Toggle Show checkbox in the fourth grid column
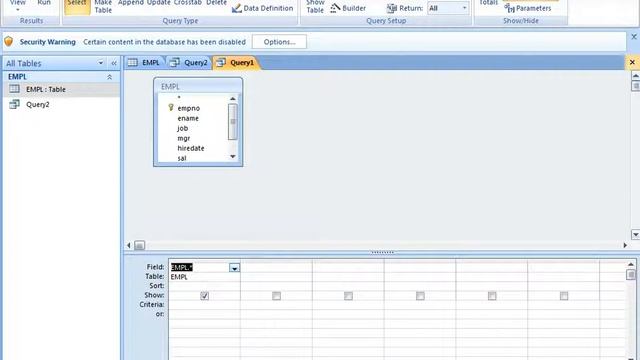Viewport: 640px width, 360px height. (420, 296)
